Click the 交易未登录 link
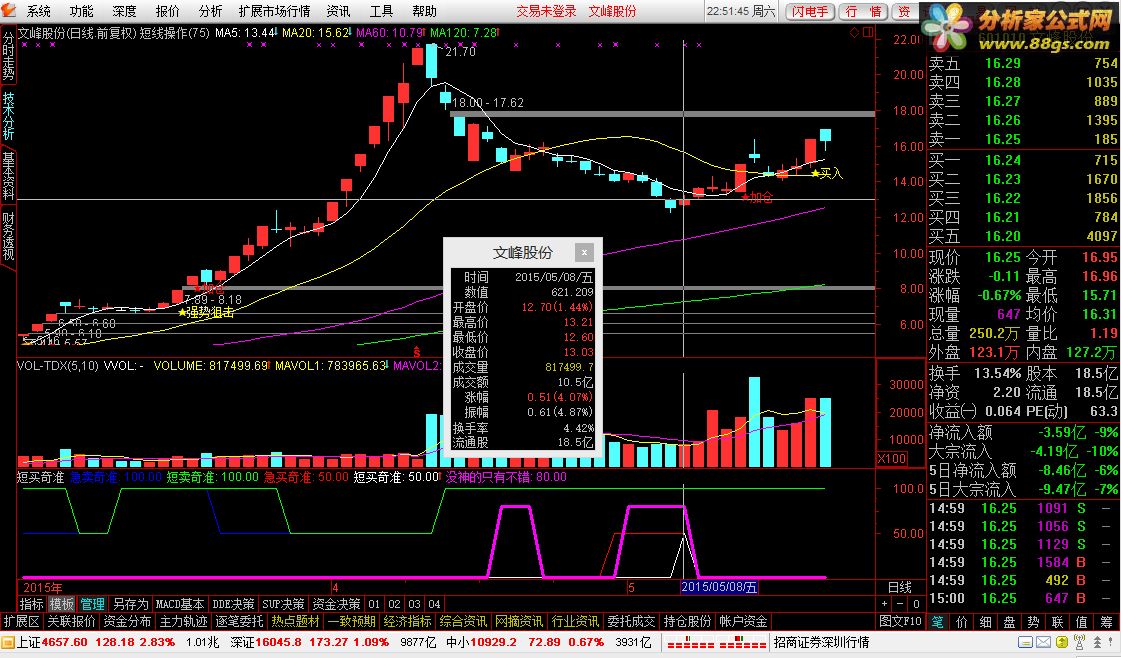The height and width of the screenshot is (658, 1121). coord(545,11)
